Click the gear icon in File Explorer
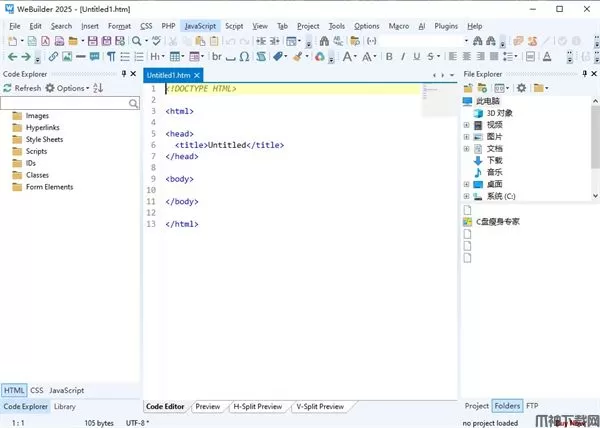 tap(521, 88)
